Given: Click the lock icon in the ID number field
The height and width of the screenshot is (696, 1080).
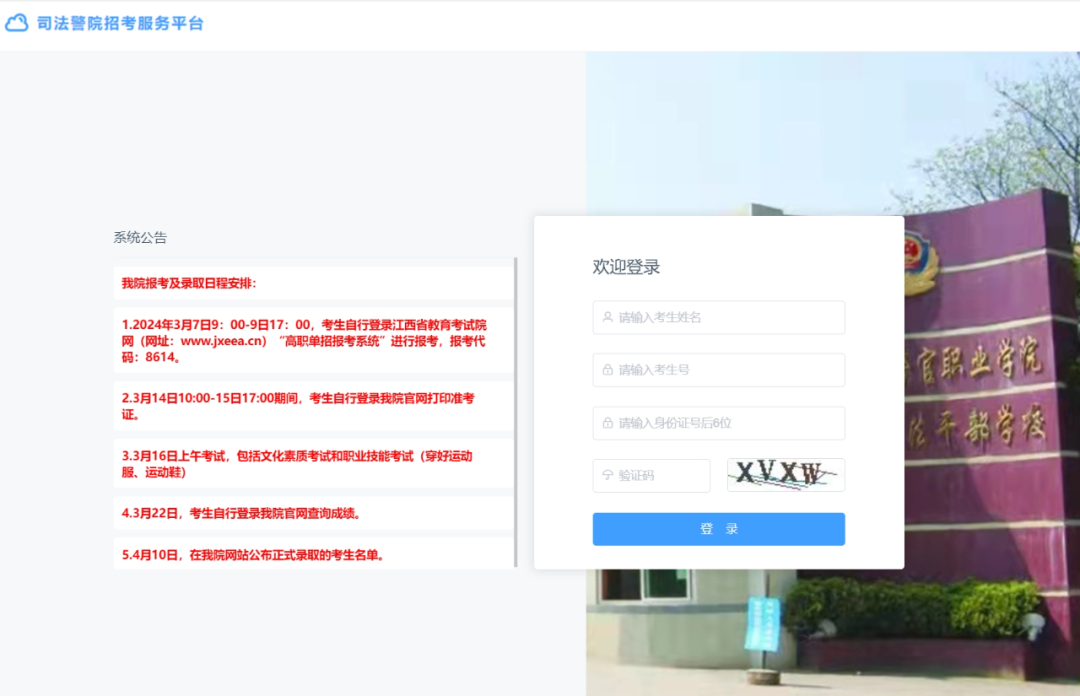Looking at the screenshot, I should pos(607,423).
